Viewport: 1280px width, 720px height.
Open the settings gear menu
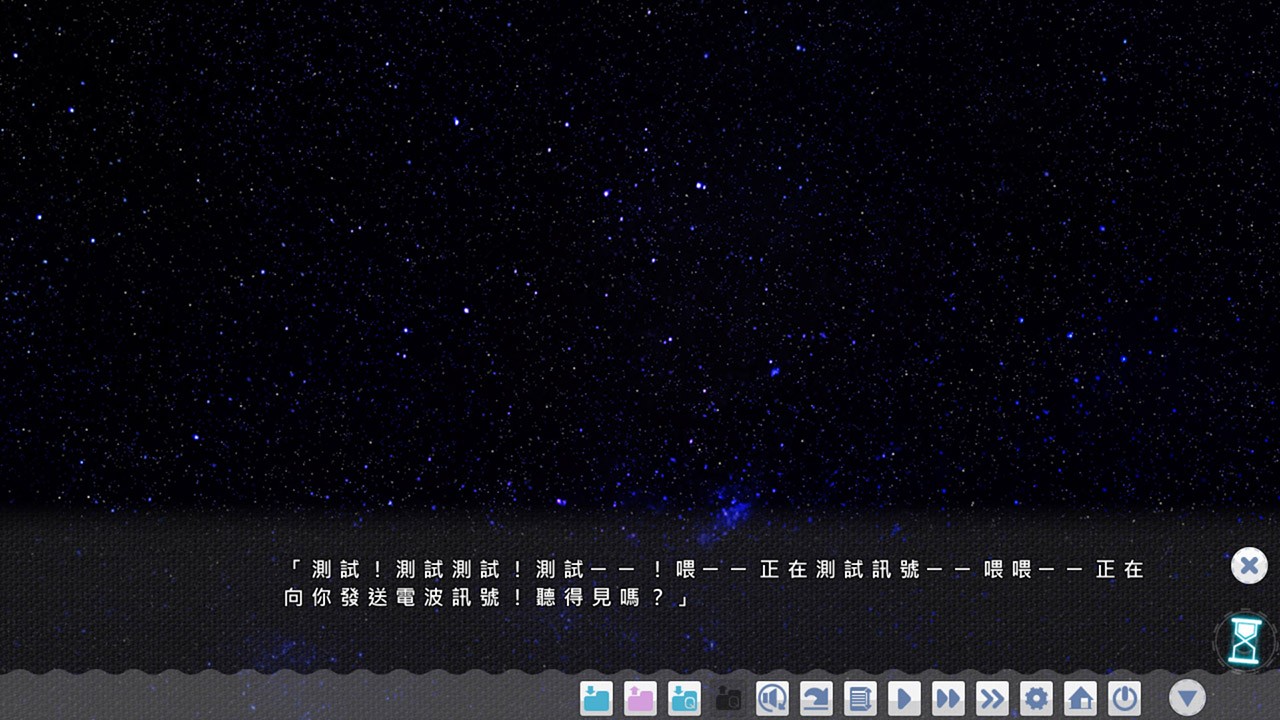[x=1035, y=699]
